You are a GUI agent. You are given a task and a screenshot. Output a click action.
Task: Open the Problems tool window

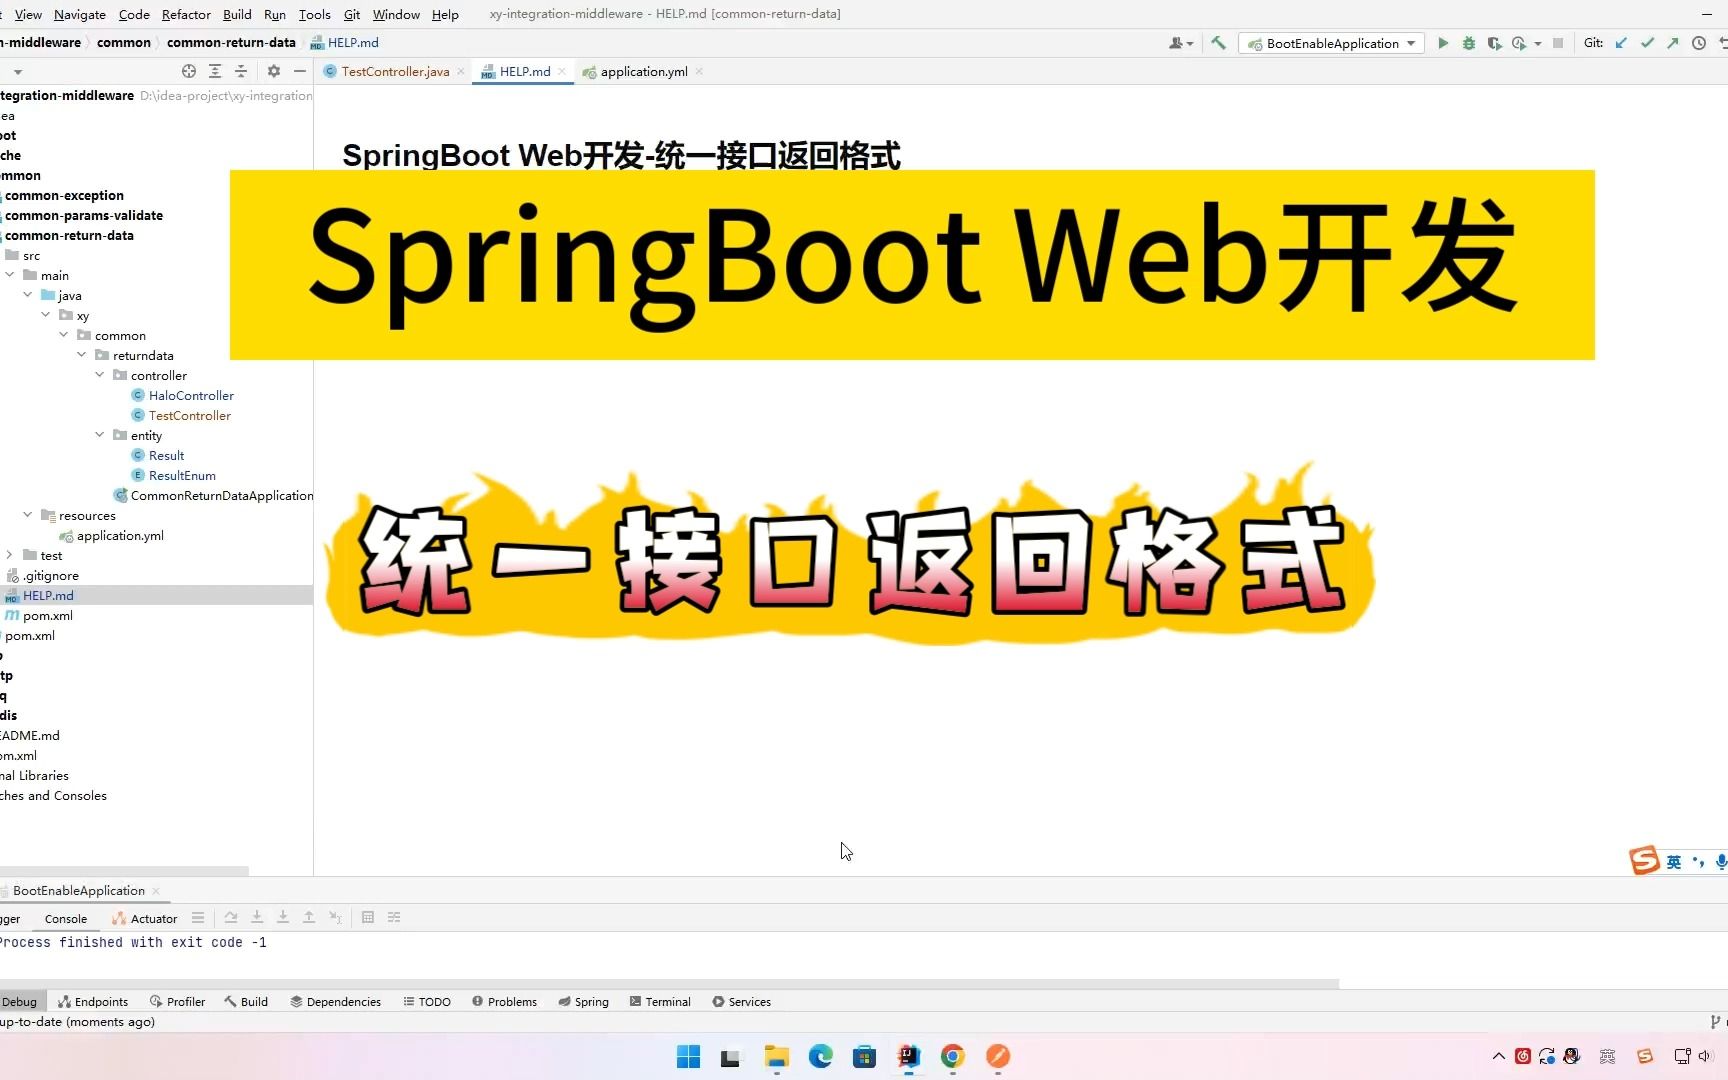point(504,1001)
